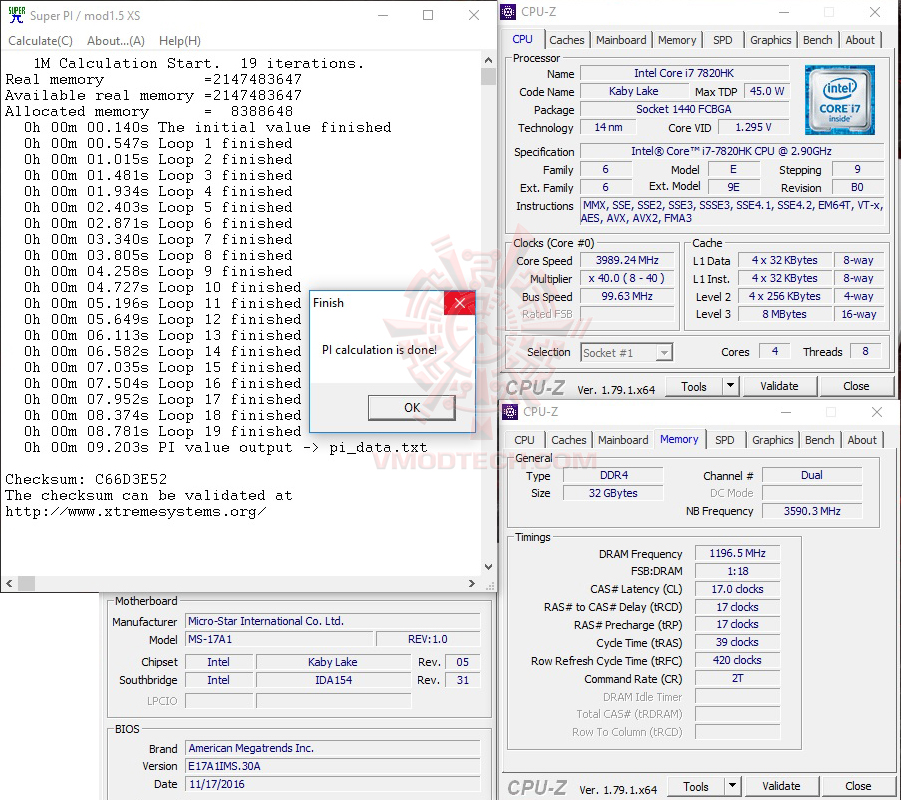The height and width of the screenshot is (800, 901).
Task: Switch to Caches tab in top CPU-Z window
Action: click(567, 40)
